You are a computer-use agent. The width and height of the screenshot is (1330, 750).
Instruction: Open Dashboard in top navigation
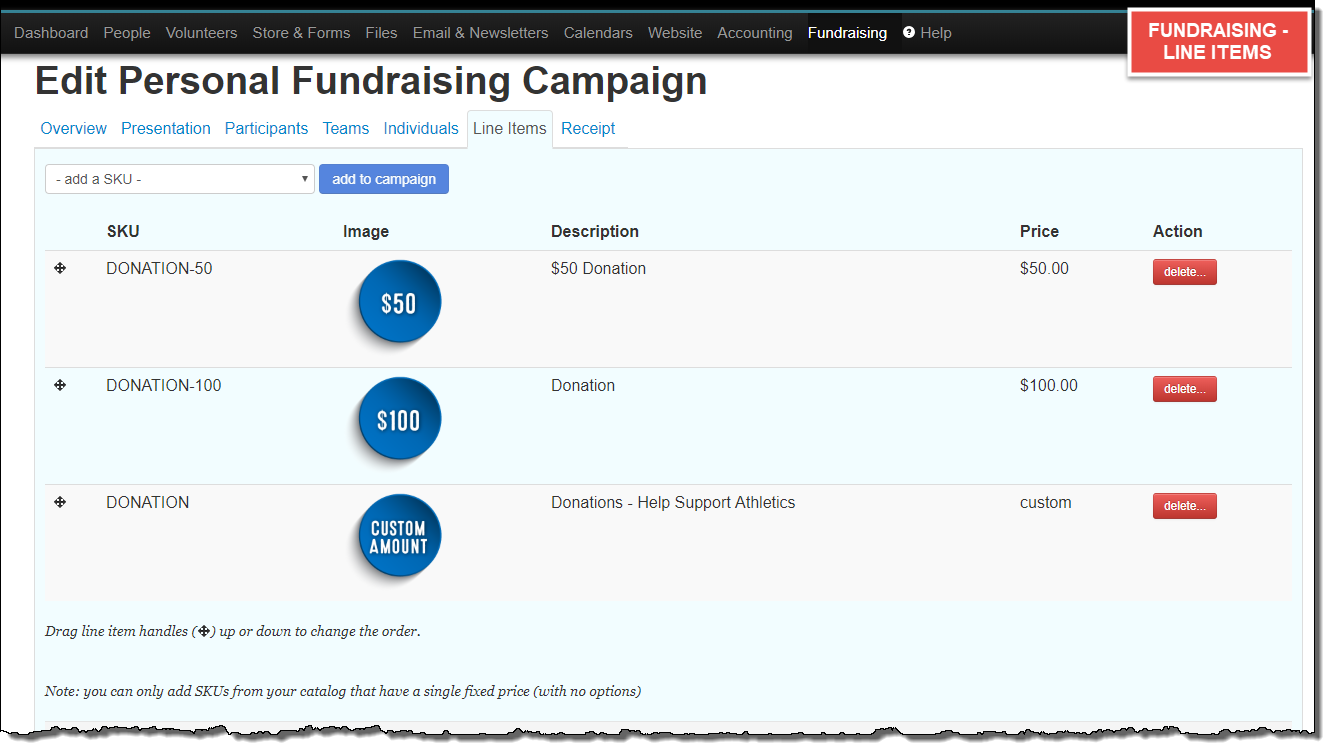51,33
